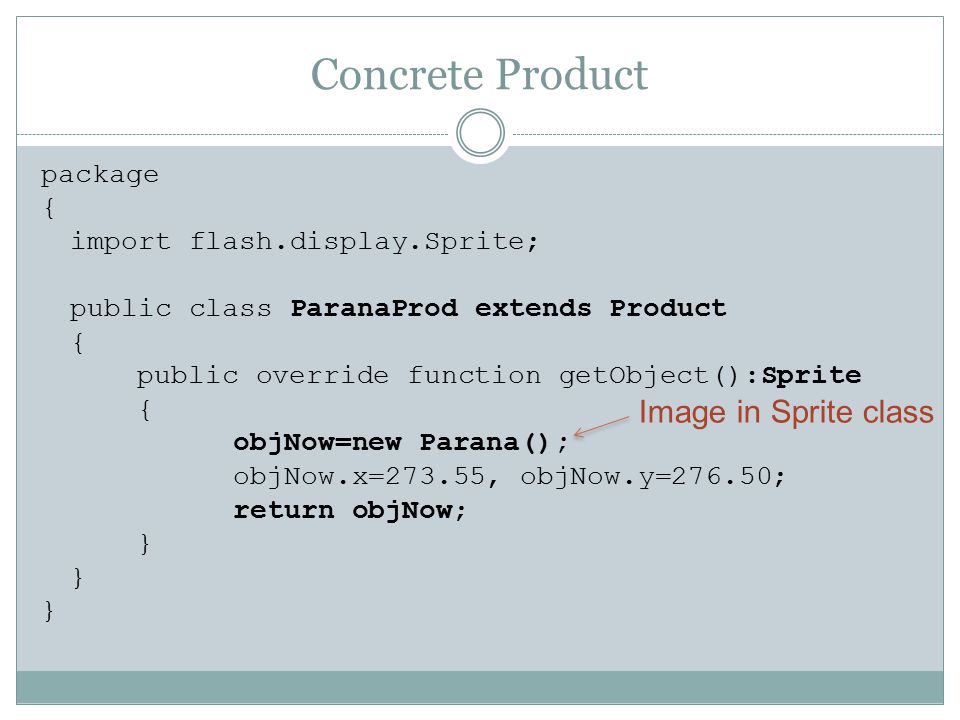The height and width of the screenshot is (720, 960).
Task: Click the circle ornament below the title
Action: point(481,133)
